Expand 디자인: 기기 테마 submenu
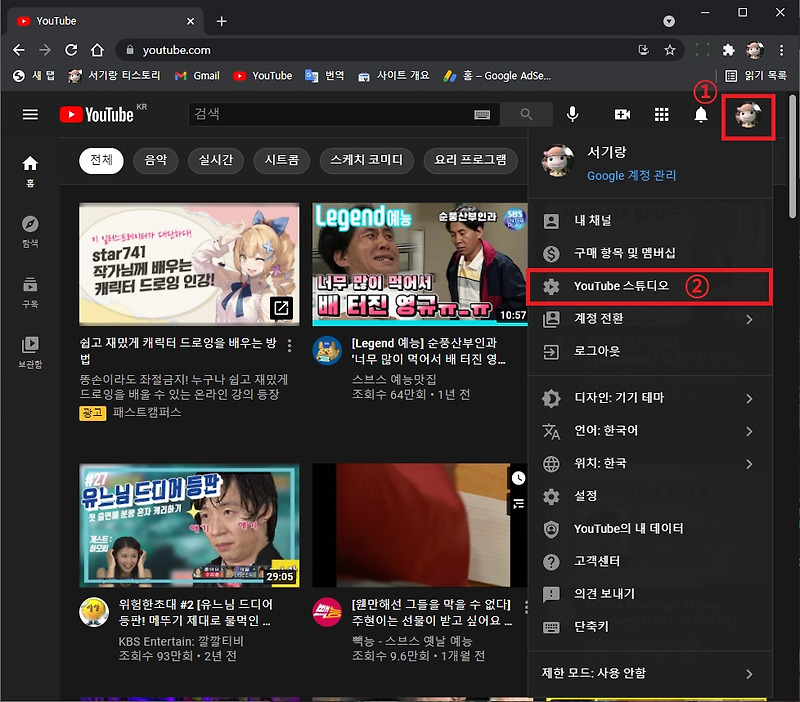Image resolution: width=800 pixels, height=702 pixels. point(650,398)
